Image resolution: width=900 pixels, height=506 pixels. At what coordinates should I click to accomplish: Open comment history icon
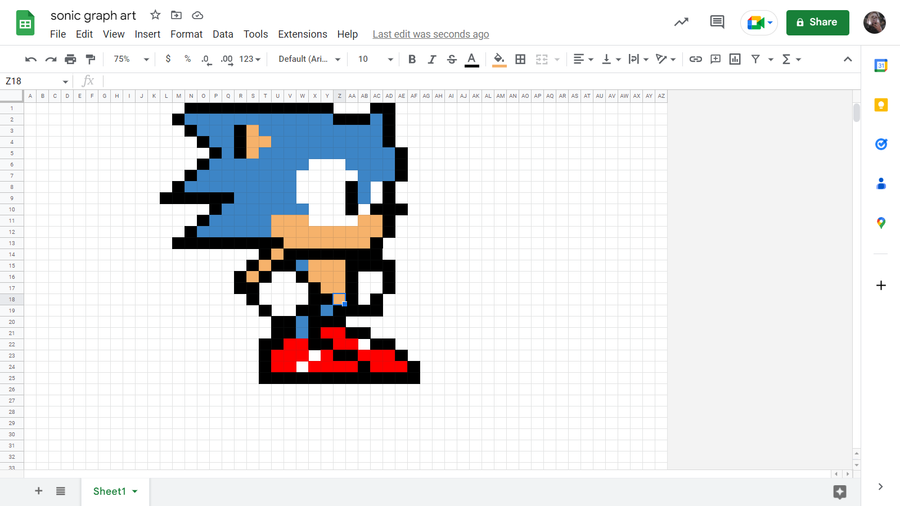(x=717, y=22)
